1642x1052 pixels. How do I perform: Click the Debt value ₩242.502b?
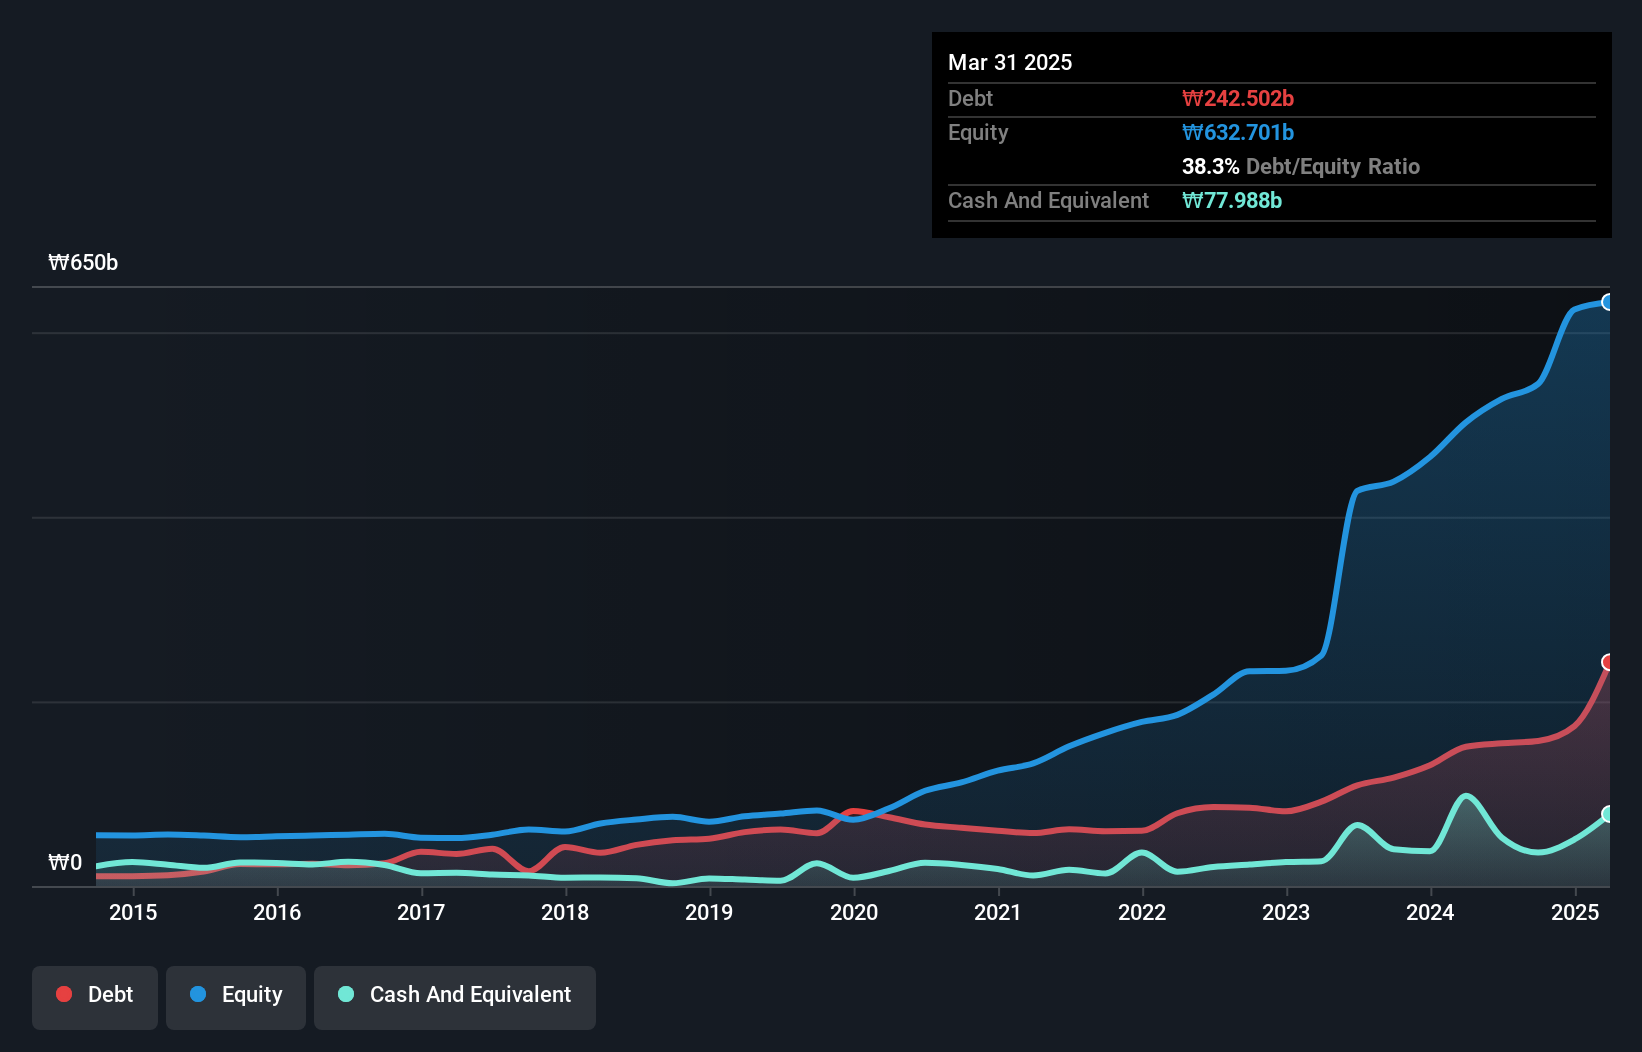(x=1238, y=98)
